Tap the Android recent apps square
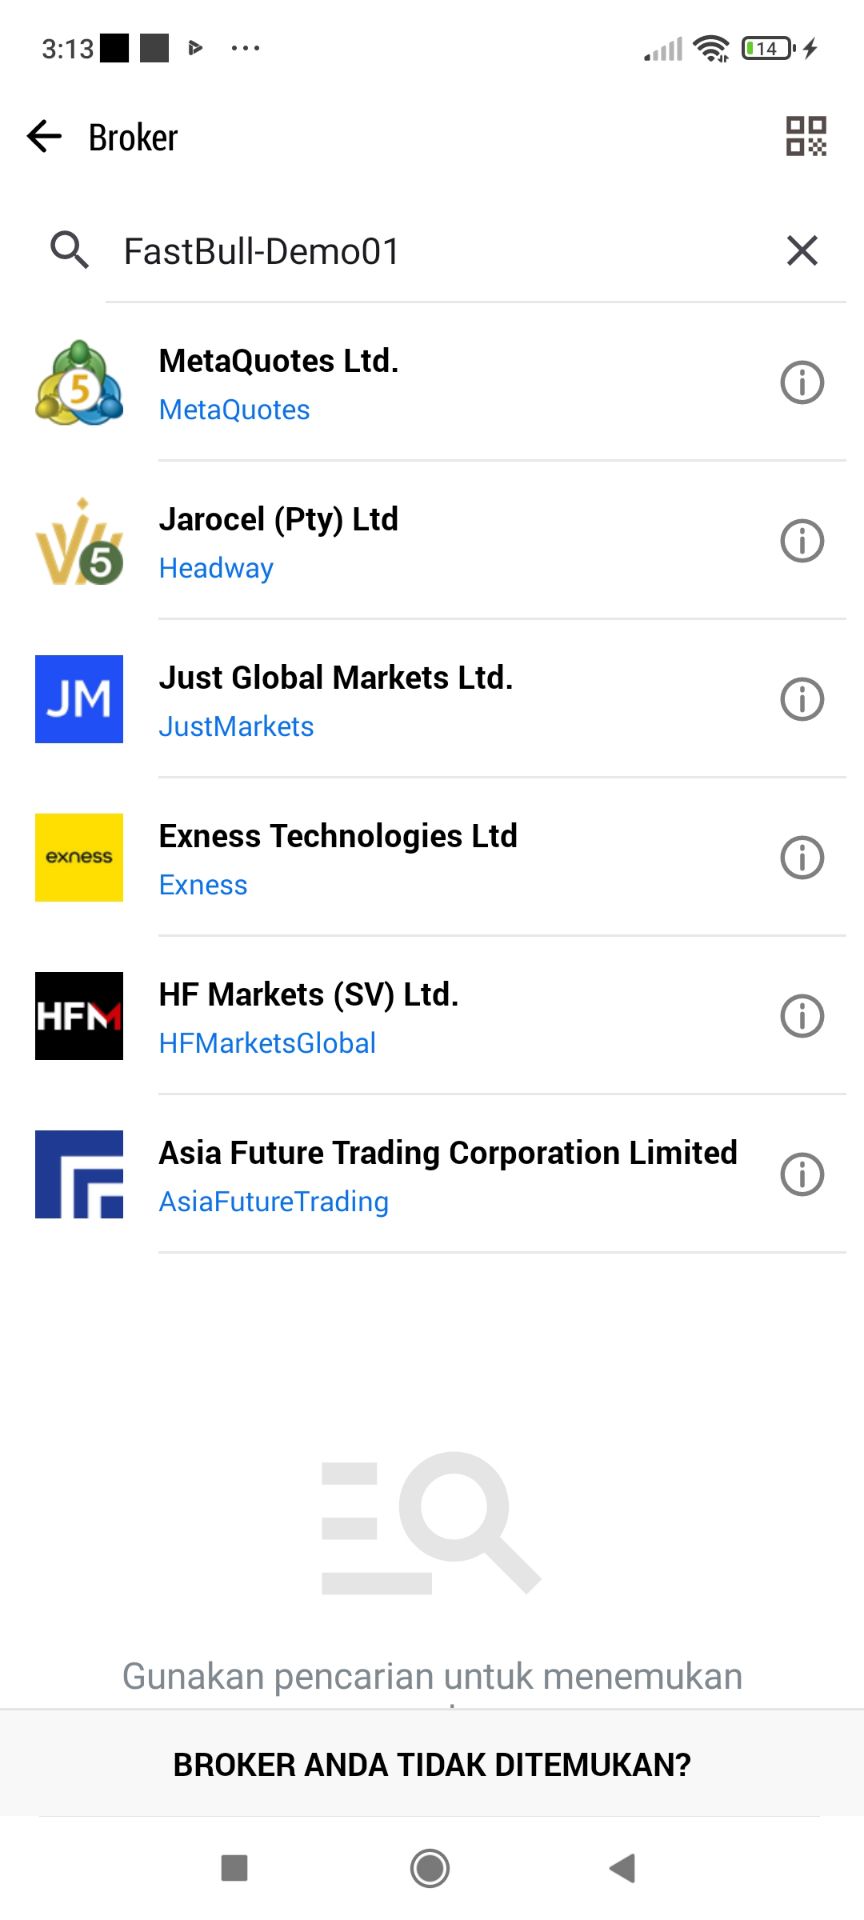Viewport: 864px width, 1920px height. [234, 1867]
